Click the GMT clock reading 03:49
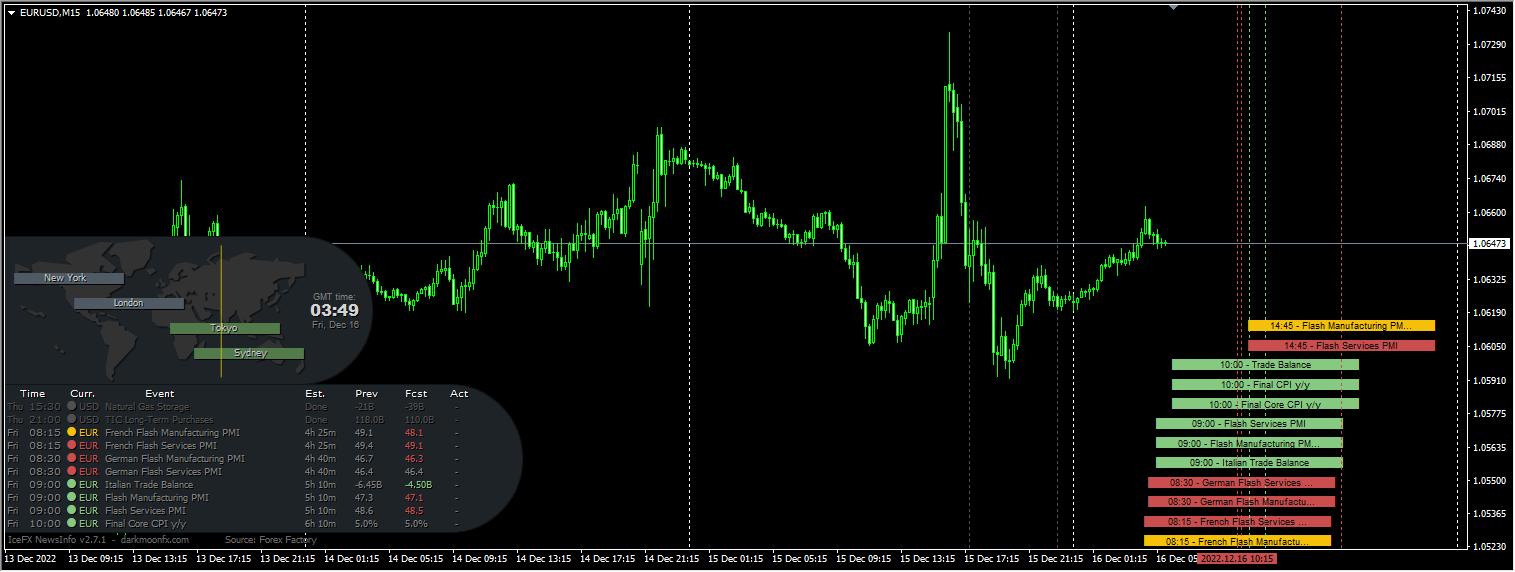1515x572 pixels. (334, 310)
